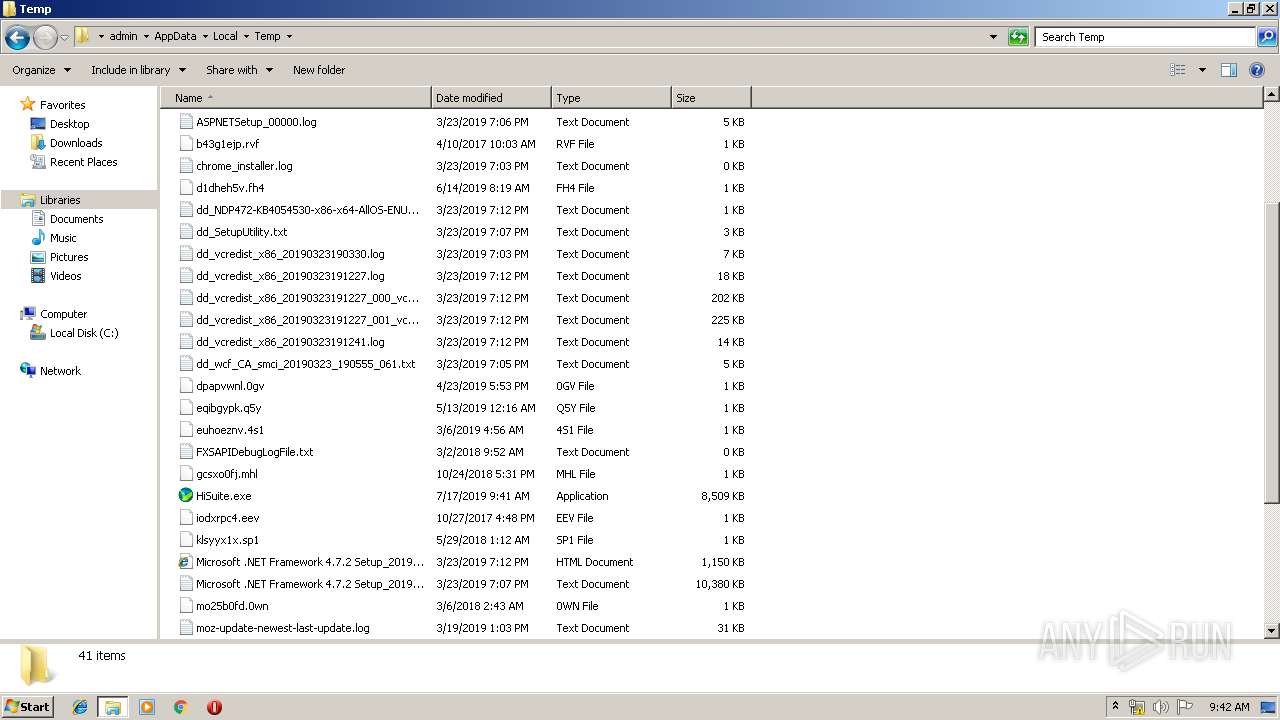Click the Pictures library icon
The image size is (1280, 720).
[38, 257]
